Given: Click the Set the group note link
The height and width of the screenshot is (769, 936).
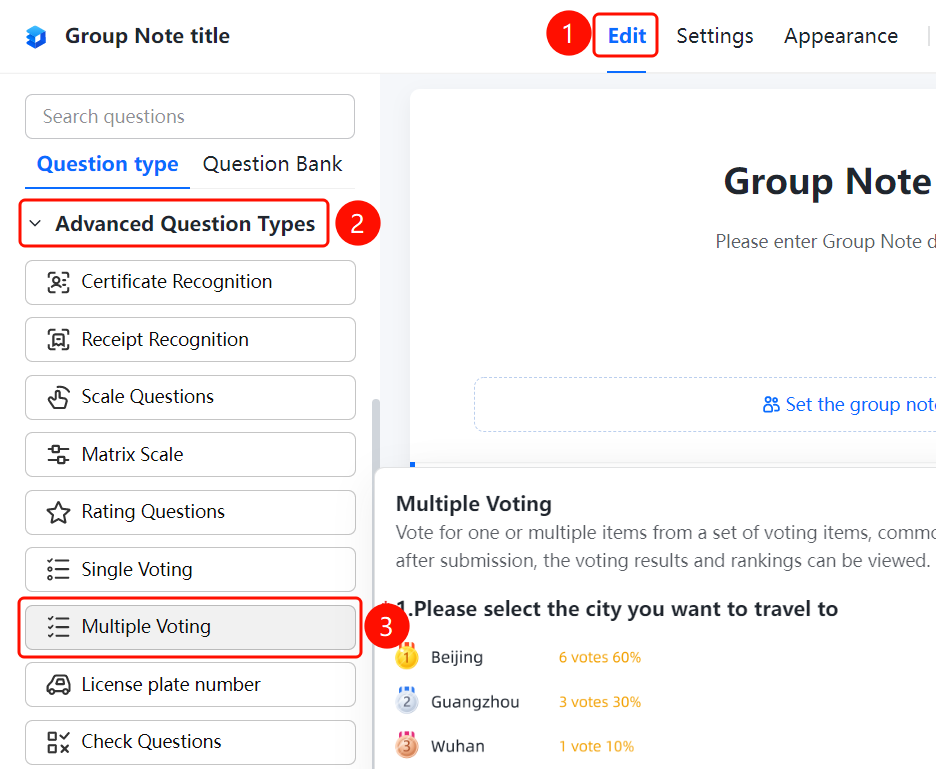Looking at the screenshot, I should tap(860, 405).
